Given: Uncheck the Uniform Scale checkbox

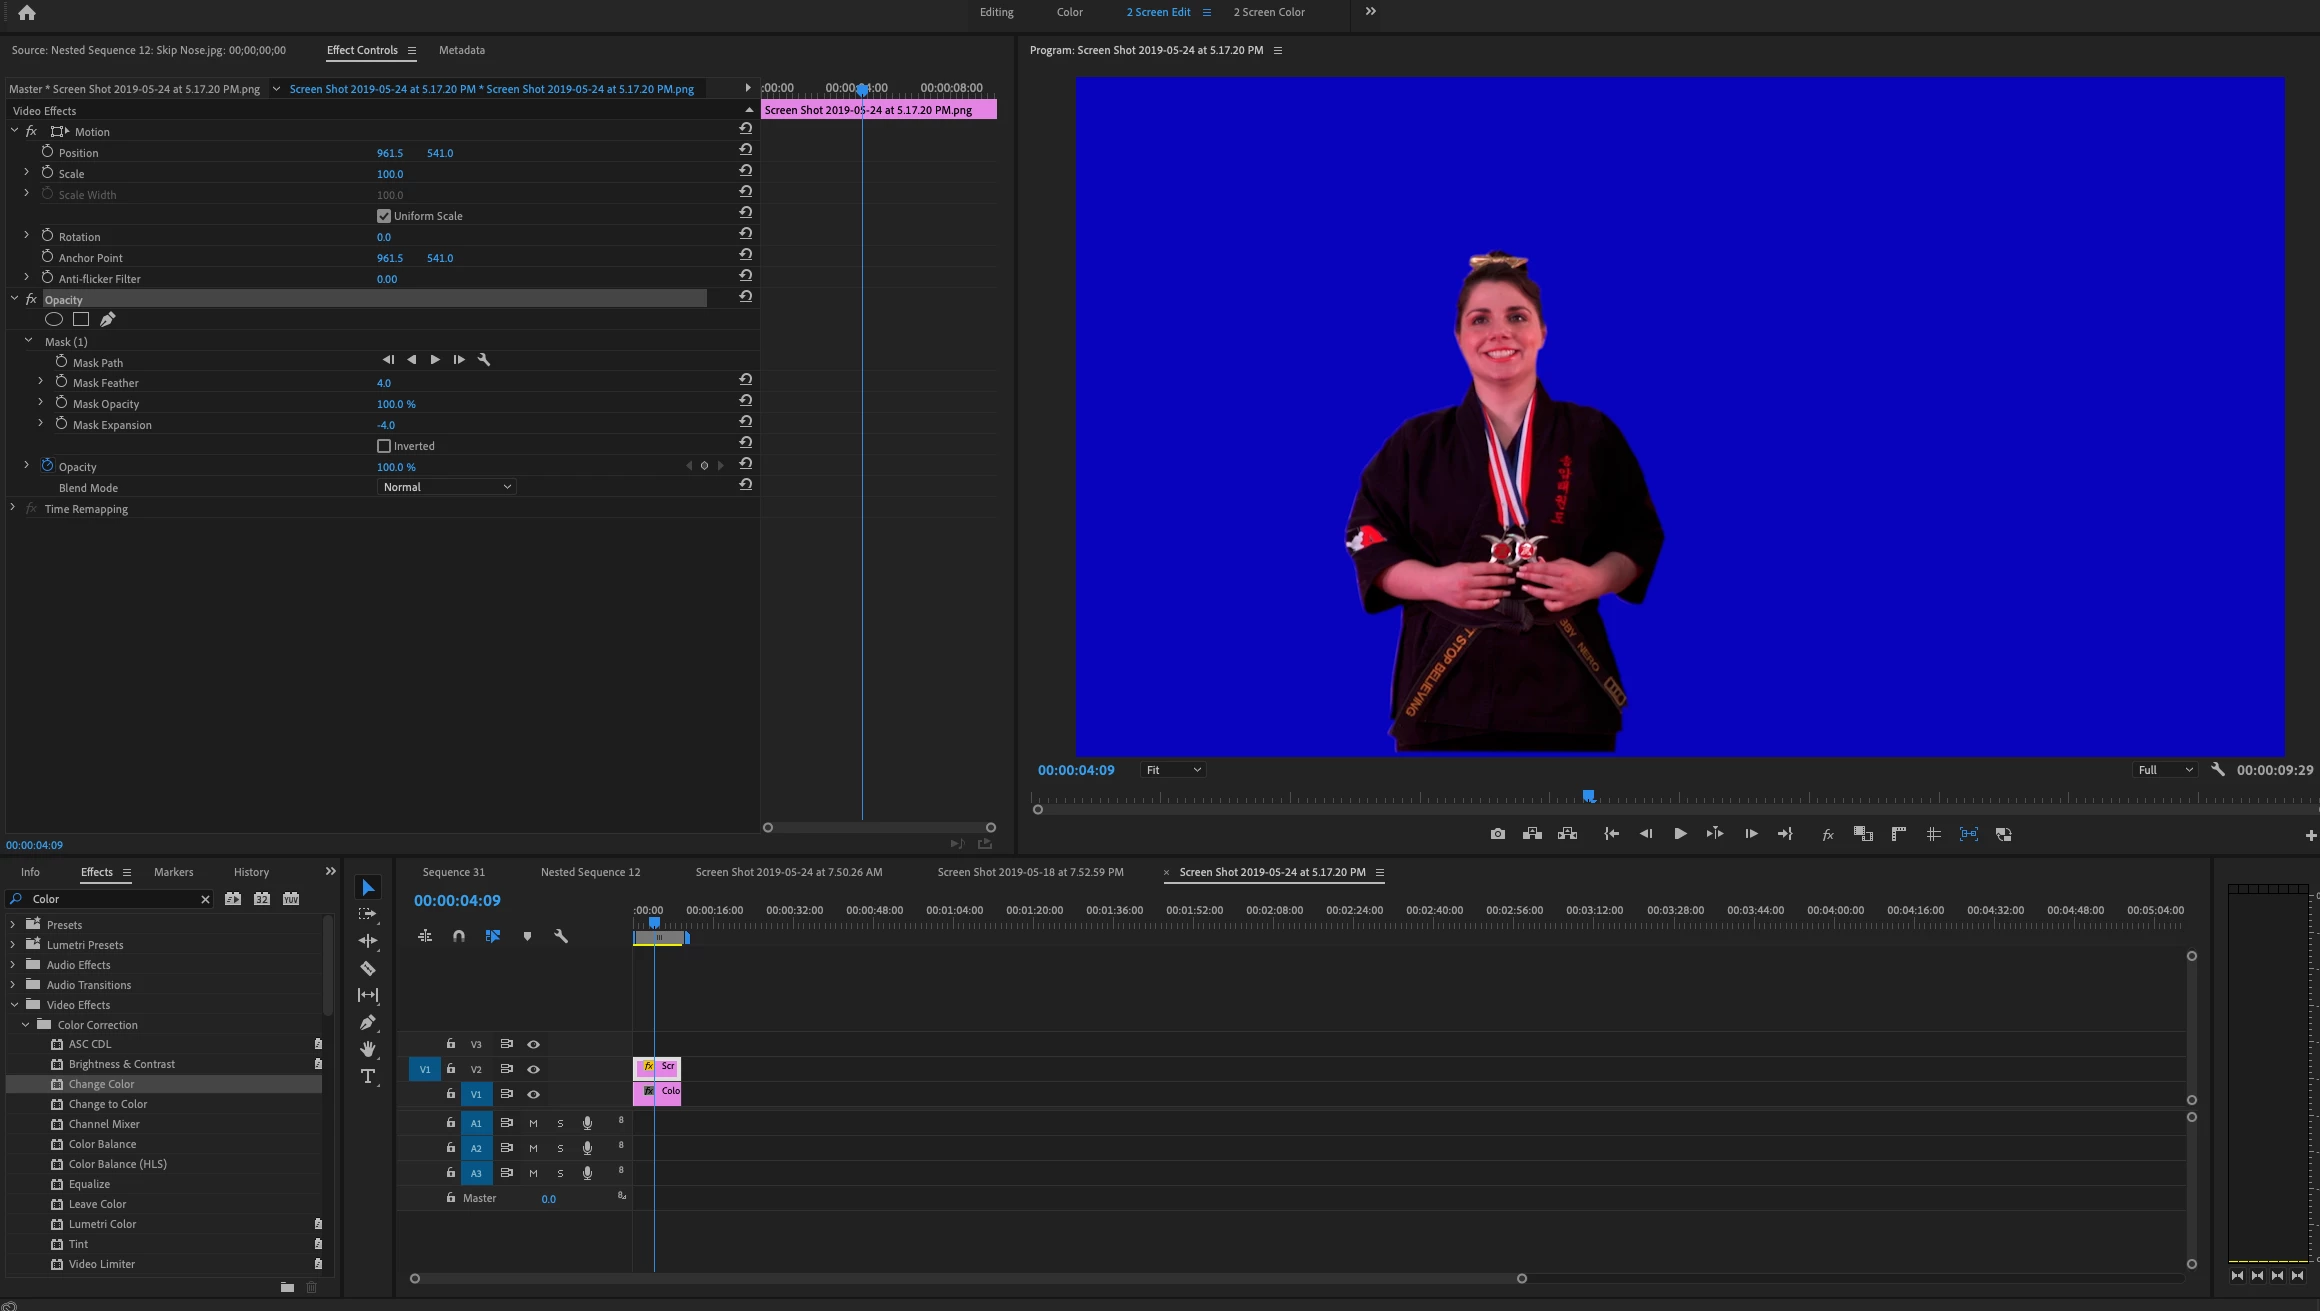Looking at the screenshot, I should 384,216.
